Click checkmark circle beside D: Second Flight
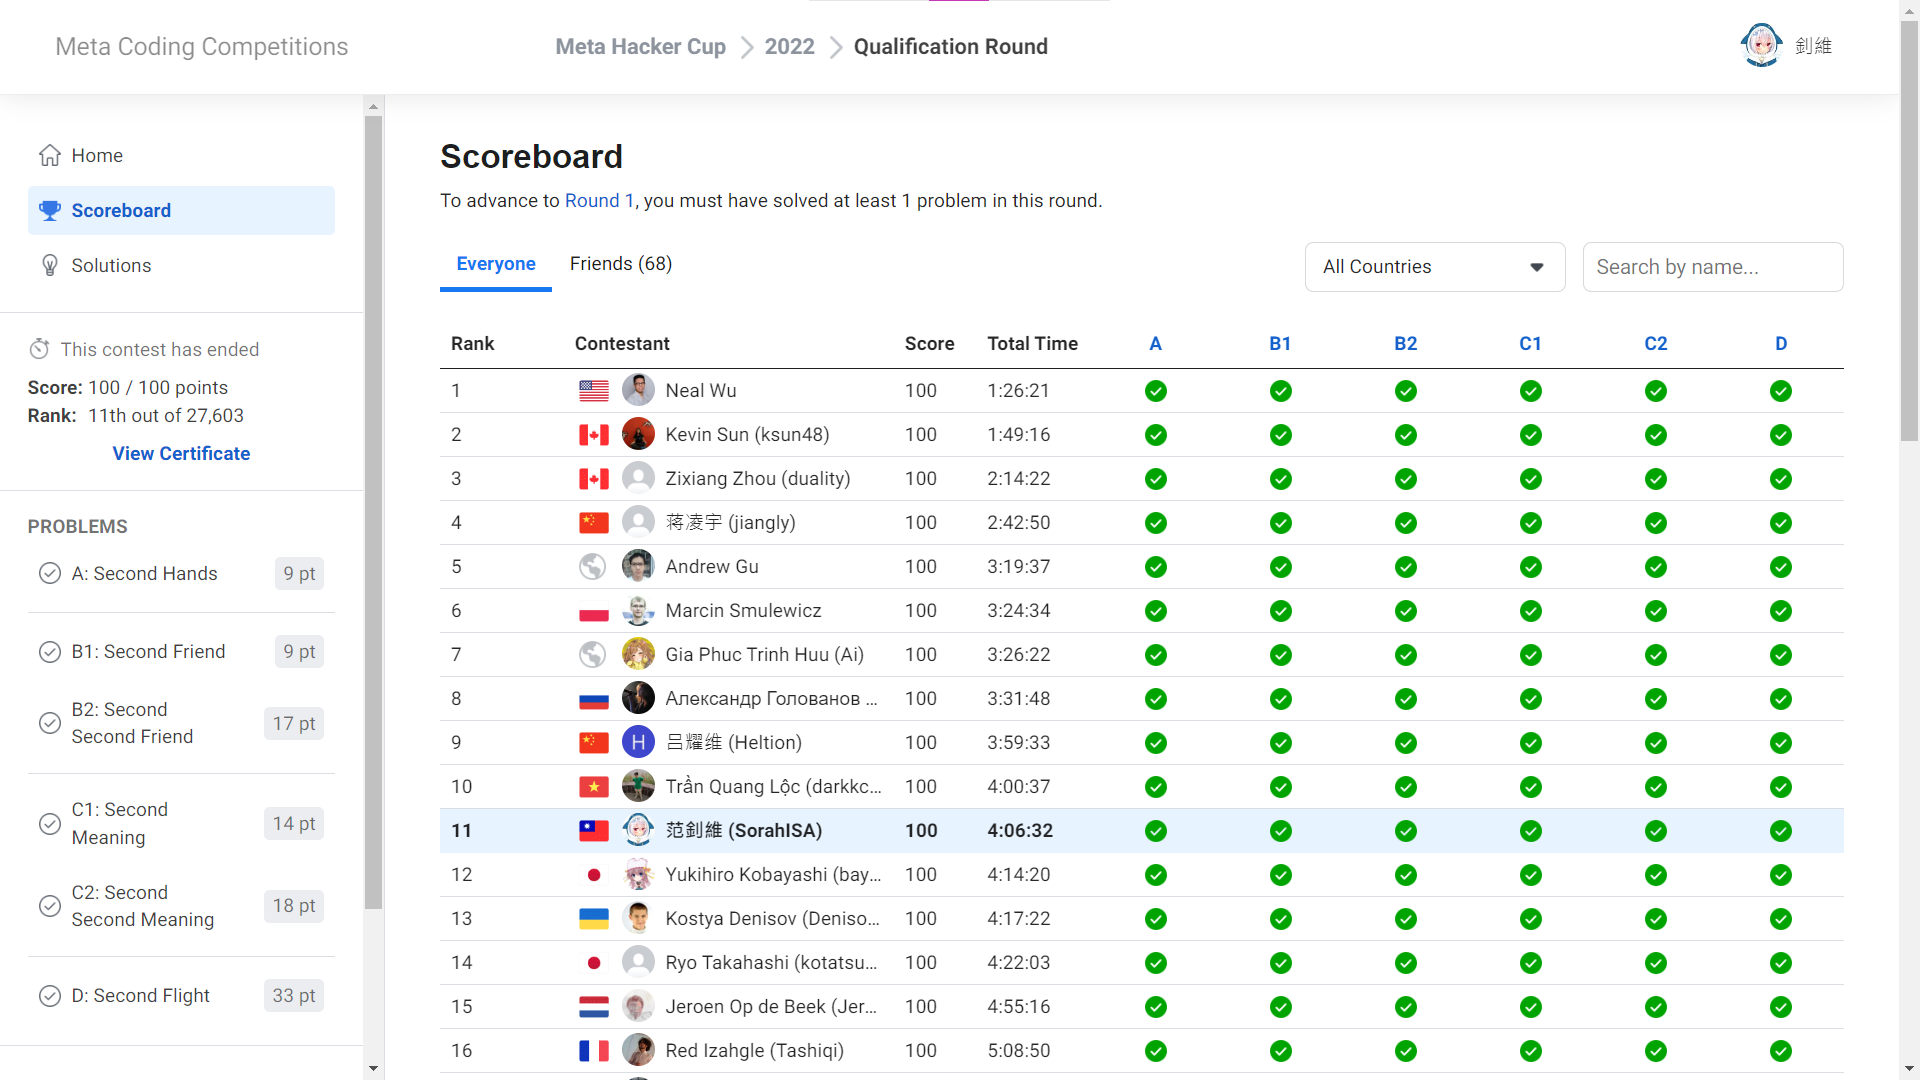This screenshot has height=1080, width=1920. click(x=50, y=995)
